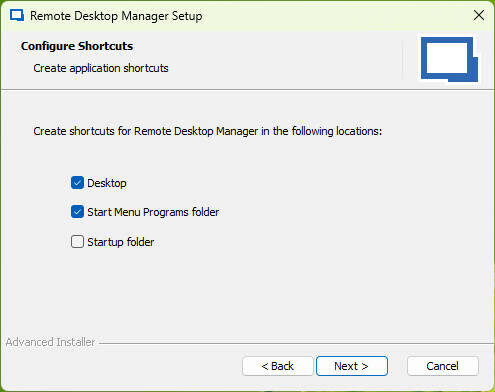Click the checkmark inside the Start Menu box

pos(77,212)
